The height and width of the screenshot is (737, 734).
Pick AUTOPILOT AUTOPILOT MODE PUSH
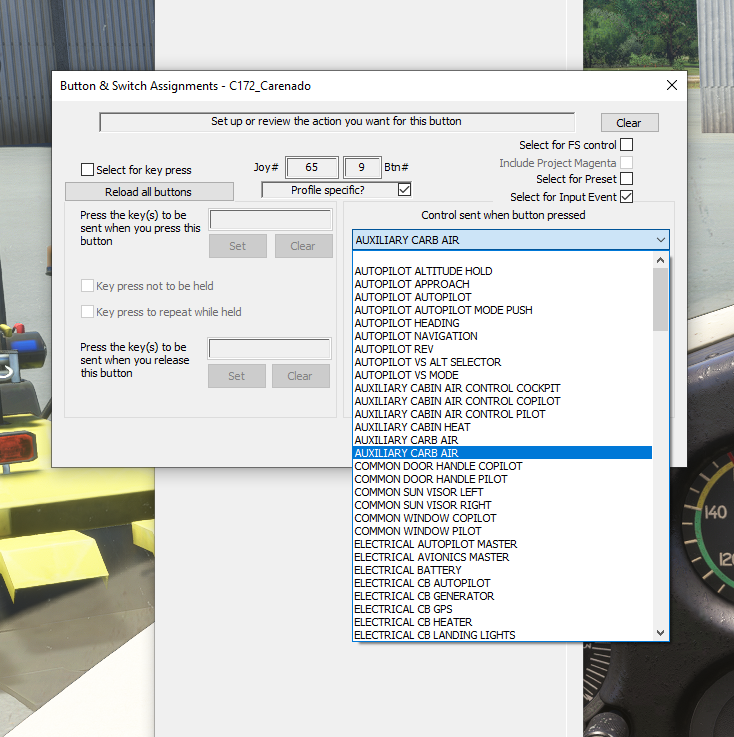[x=502, y=310]
